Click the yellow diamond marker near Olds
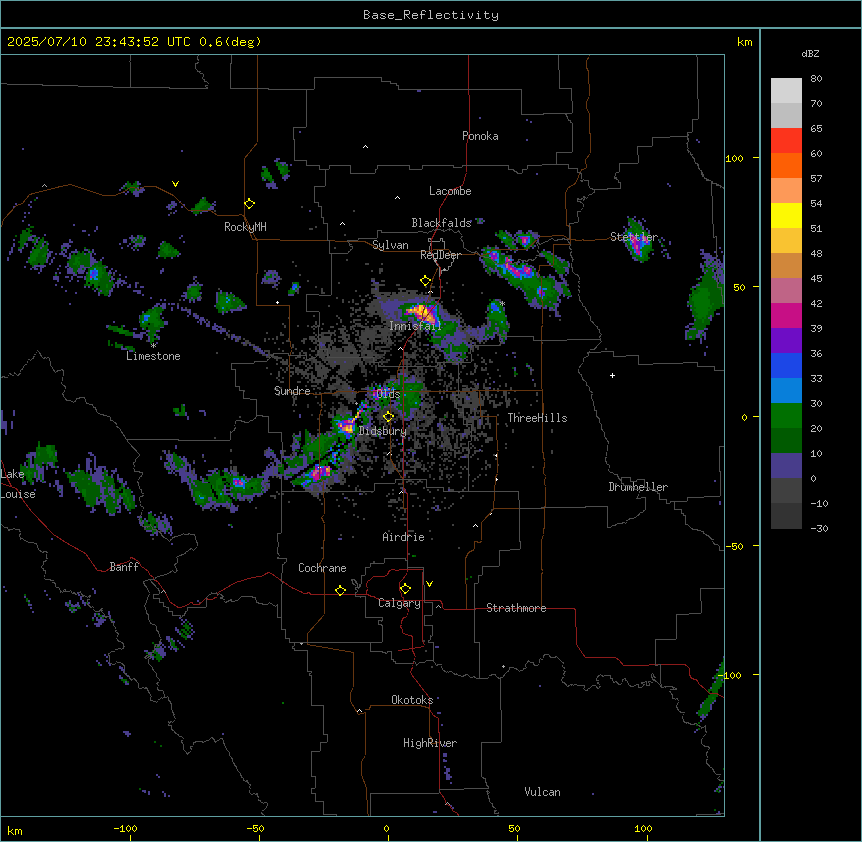Image resolution: width=862 pixels, height=842 pixels. point(388,417)
